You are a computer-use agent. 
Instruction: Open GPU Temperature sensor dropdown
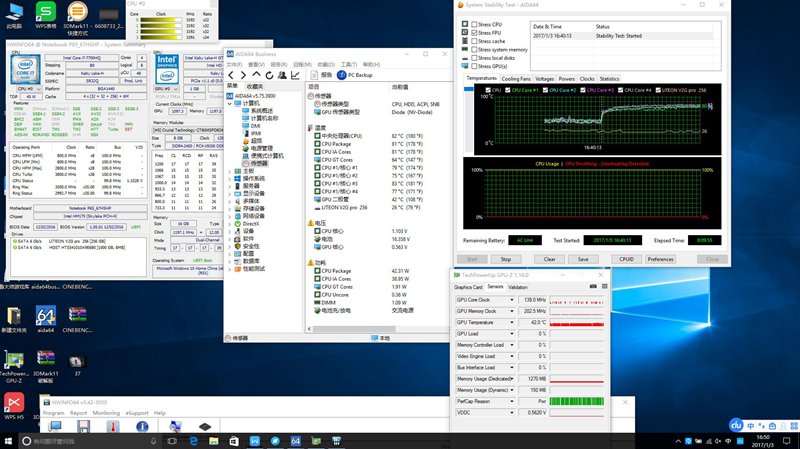tap(512, 322)
